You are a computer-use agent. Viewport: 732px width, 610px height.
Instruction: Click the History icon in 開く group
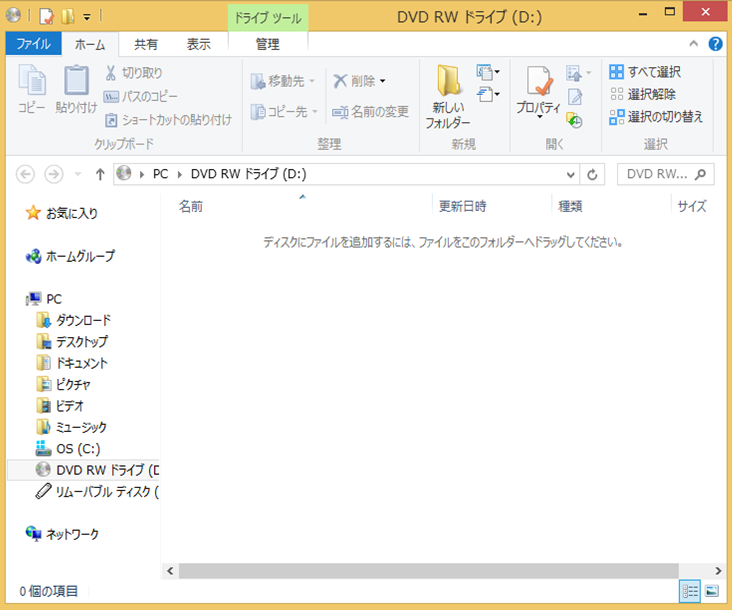coord(574,120)
